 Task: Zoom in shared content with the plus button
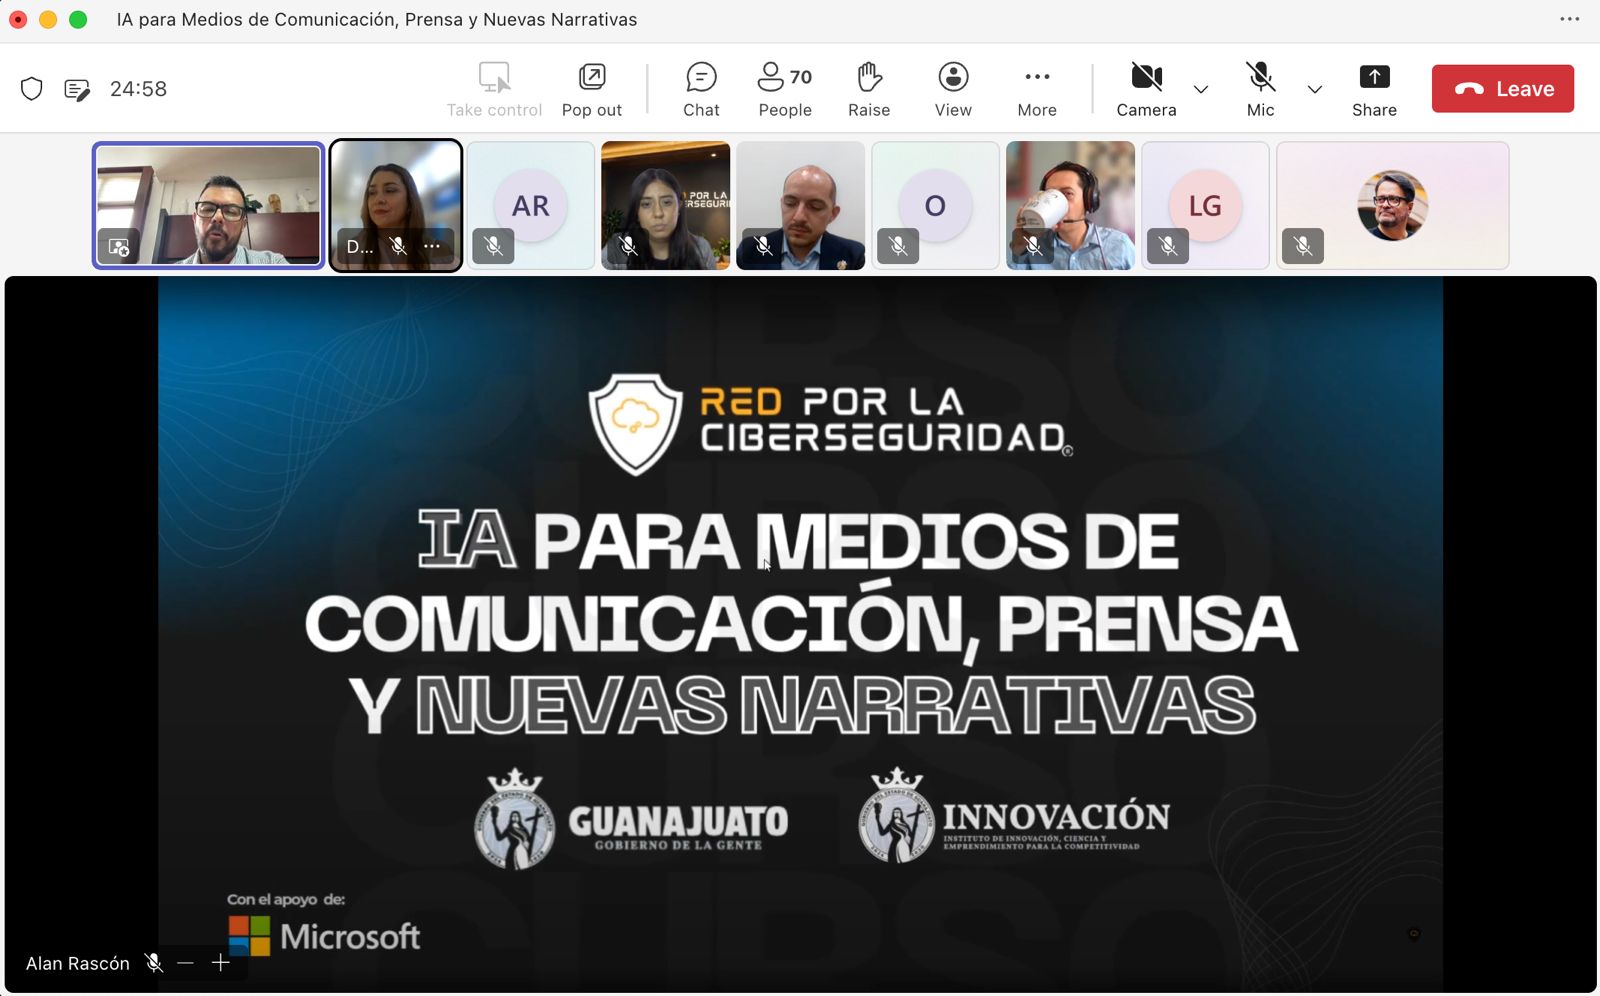coord(221,963)
